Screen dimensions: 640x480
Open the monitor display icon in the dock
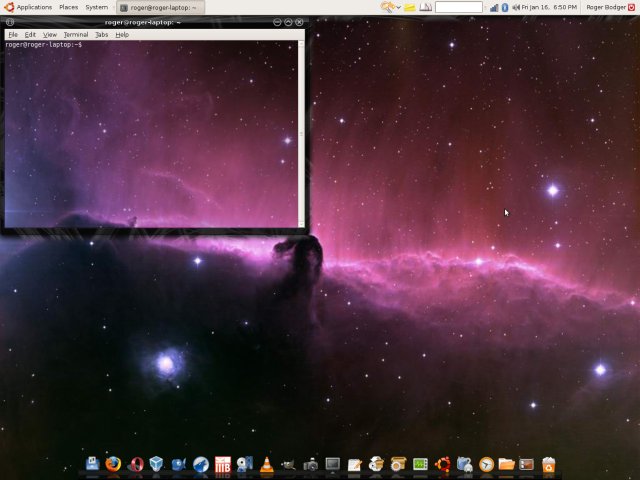(x=333, y=464)
